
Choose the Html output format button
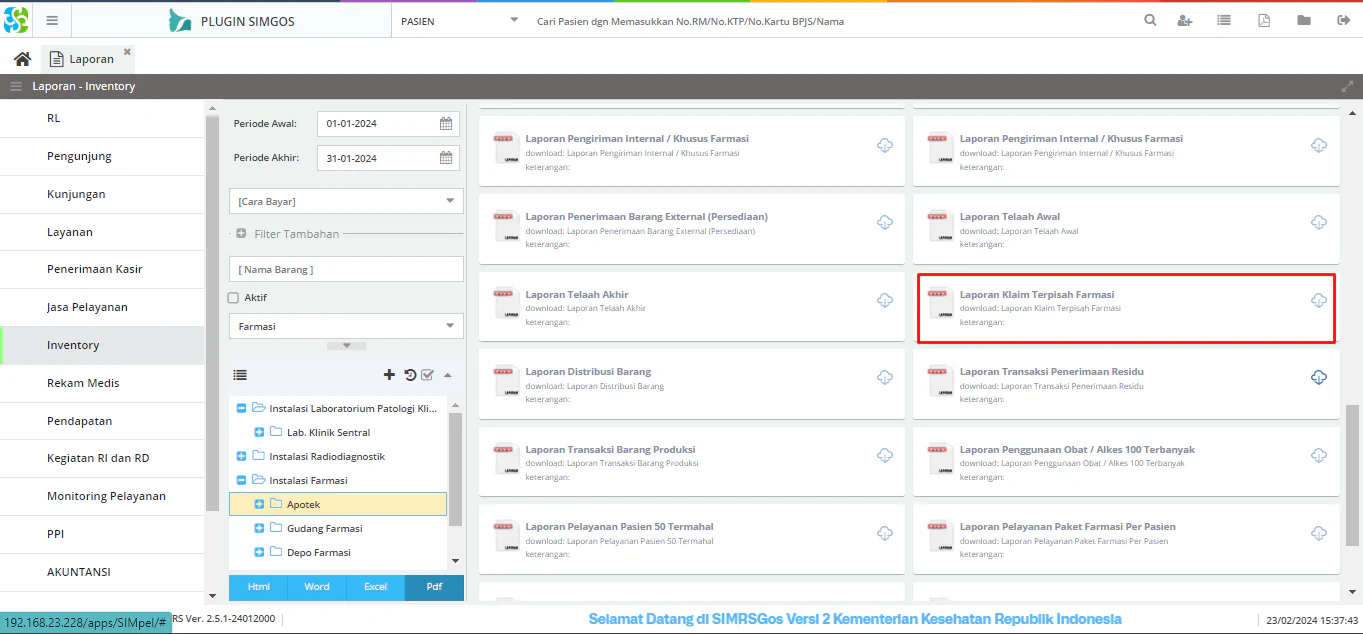pos(258,587)
